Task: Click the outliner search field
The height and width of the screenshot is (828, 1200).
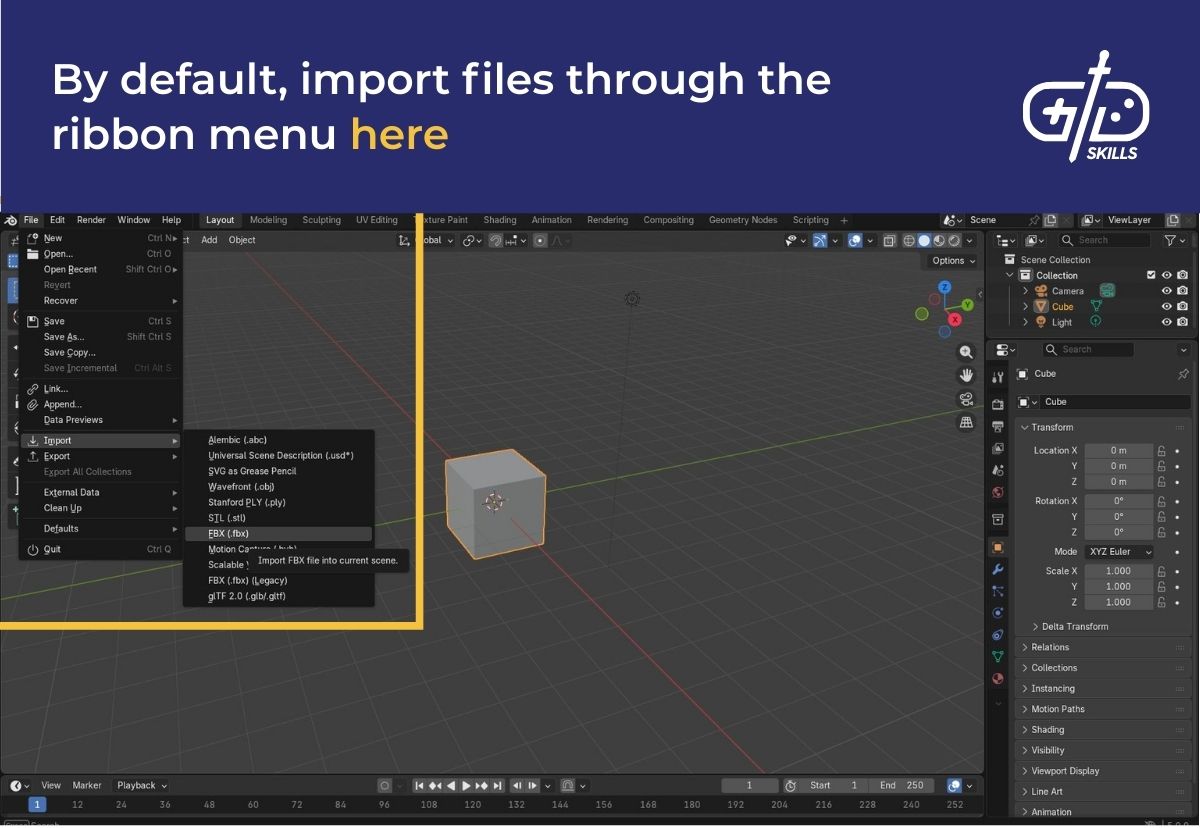Action: click(x=1105, y=240)
